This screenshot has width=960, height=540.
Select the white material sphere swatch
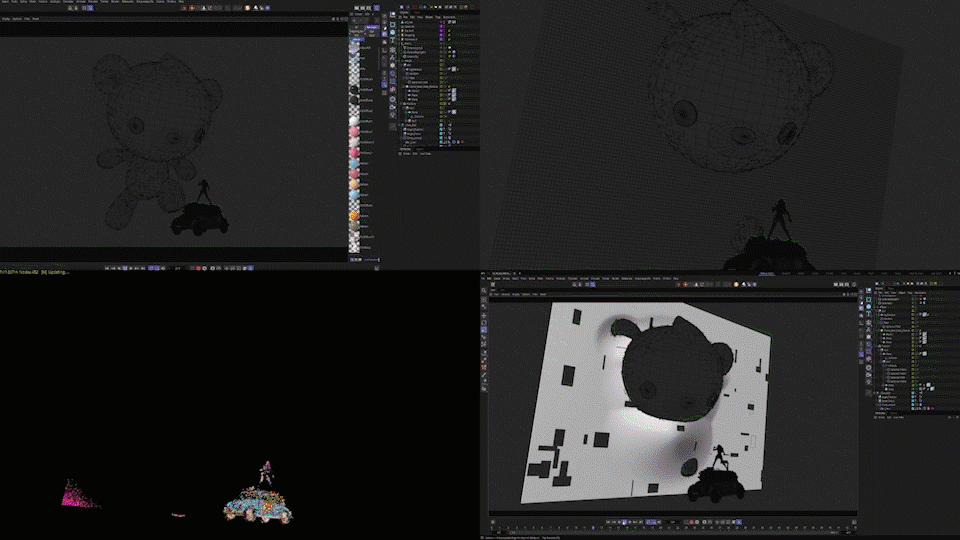354,121
